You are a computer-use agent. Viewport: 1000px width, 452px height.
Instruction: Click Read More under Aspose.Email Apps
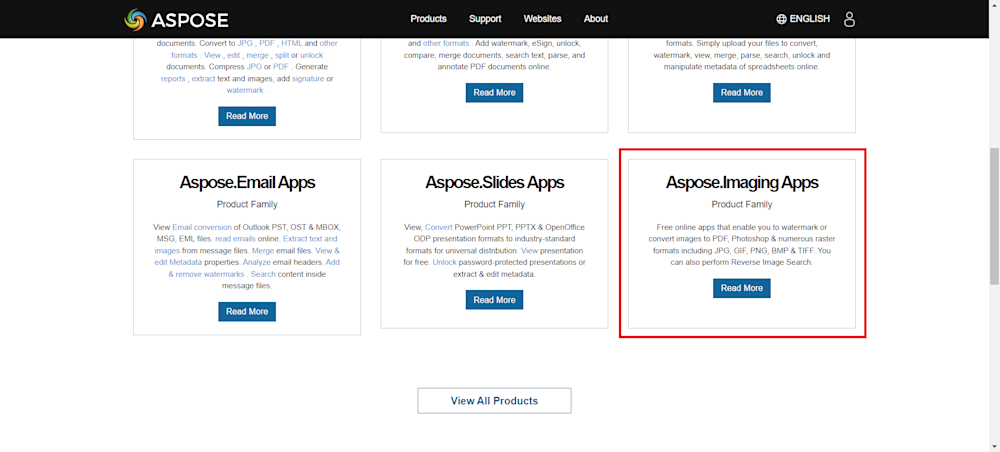point(247,312)
